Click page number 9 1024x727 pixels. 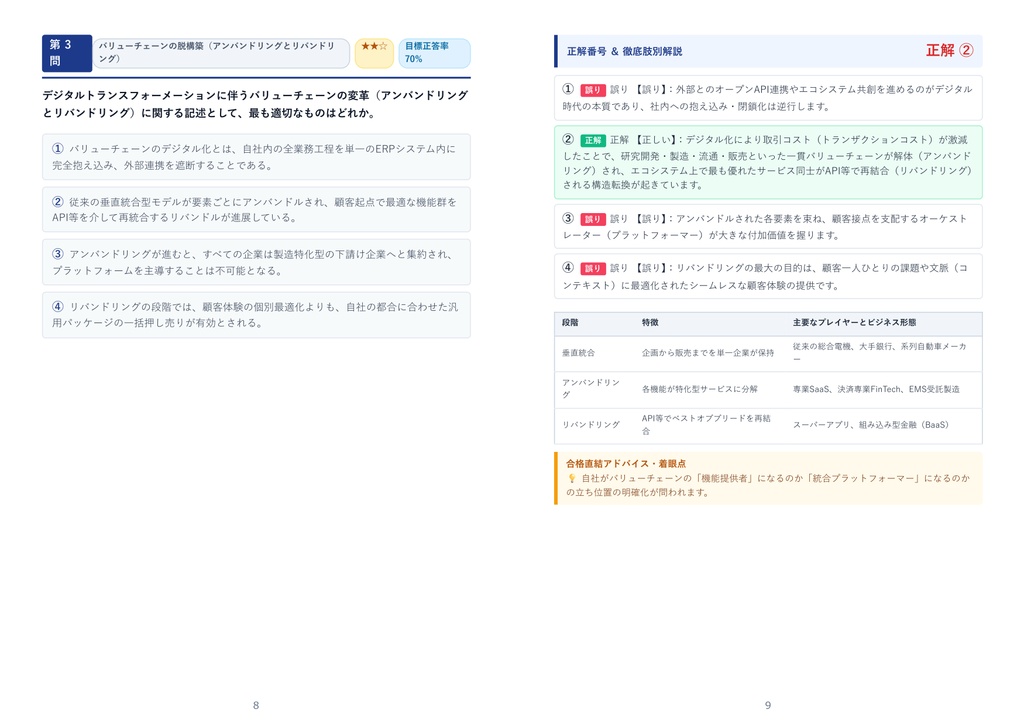coord(768,705)
